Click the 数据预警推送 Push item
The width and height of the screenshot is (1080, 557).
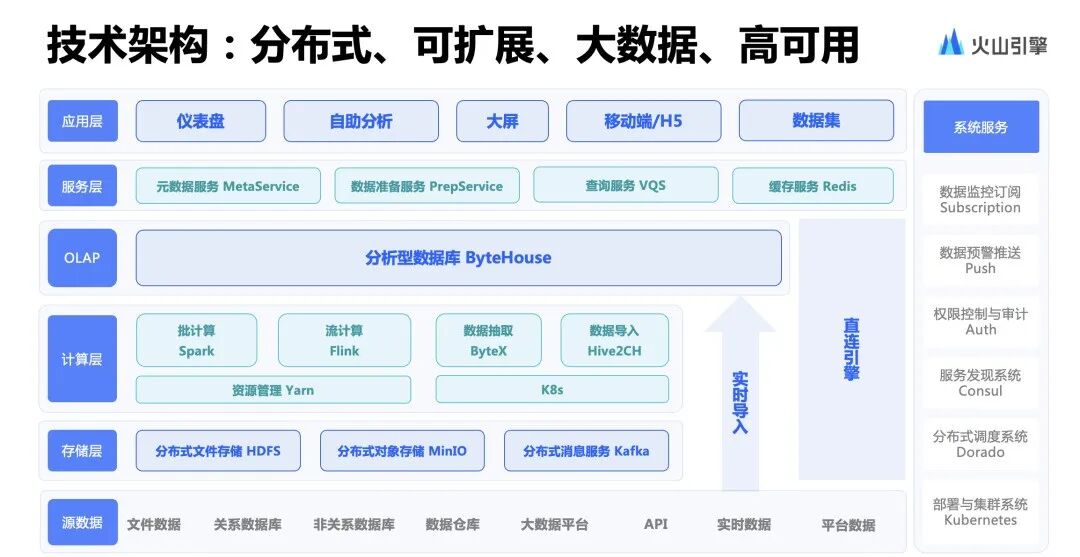[x=980, y=260]
